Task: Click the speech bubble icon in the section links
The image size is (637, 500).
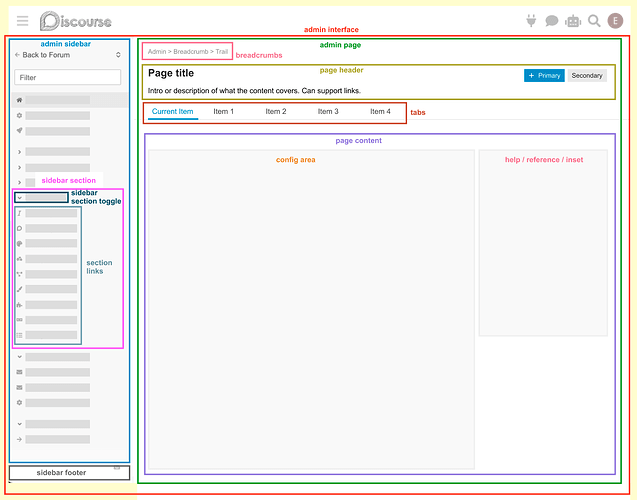Action: pos(19,228)
